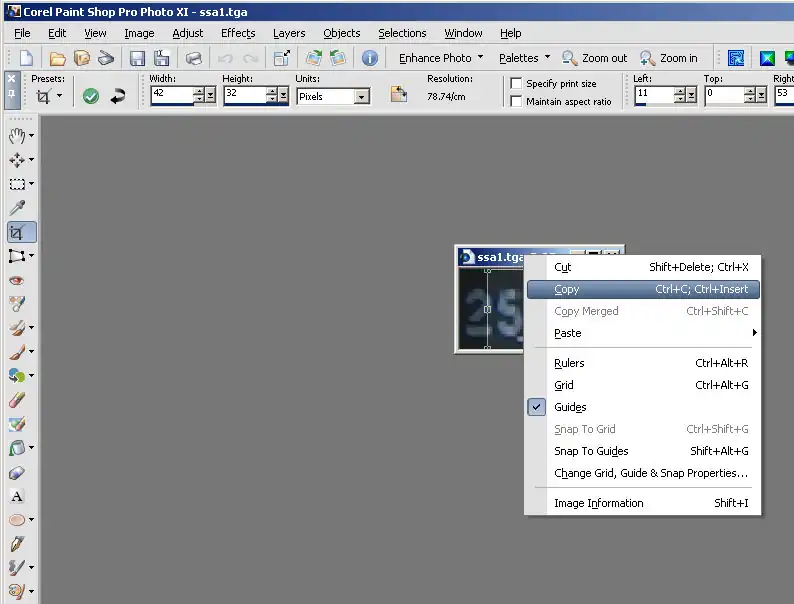The height and width of the screenshot is (604, 794).
Task: Select the Text tool
Action: coord(17,497)
